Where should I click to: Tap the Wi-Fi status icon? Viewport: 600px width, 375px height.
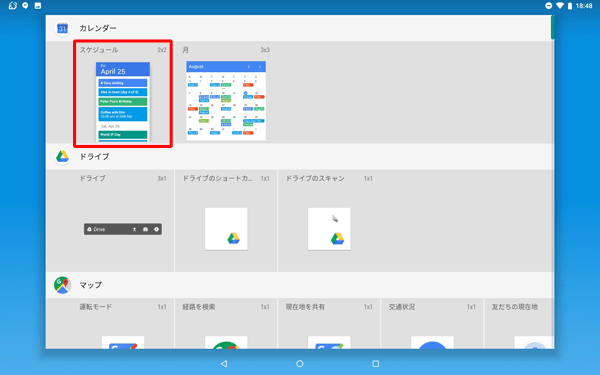coord(560,6)
